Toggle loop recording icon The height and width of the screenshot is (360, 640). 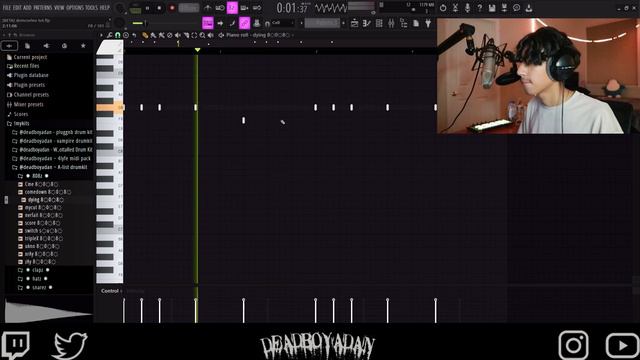pos(257,8)
